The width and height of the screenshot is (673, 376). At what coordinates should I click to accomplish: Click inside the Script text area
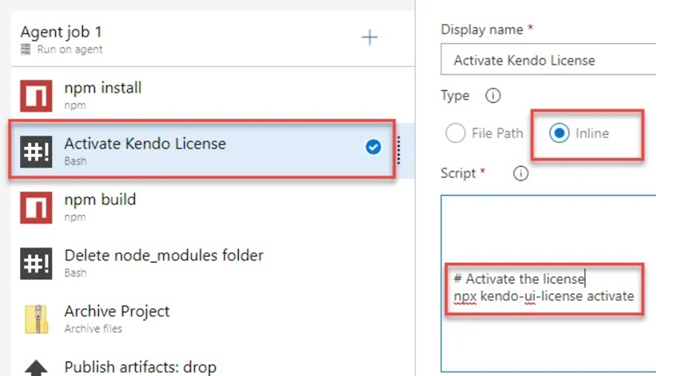point(548,283)
